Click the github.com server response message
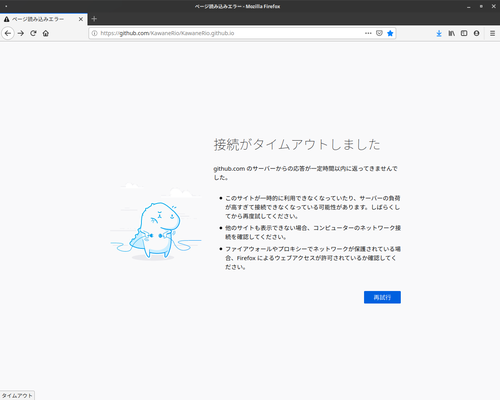The image size is (500, 400). click(305, 173)
